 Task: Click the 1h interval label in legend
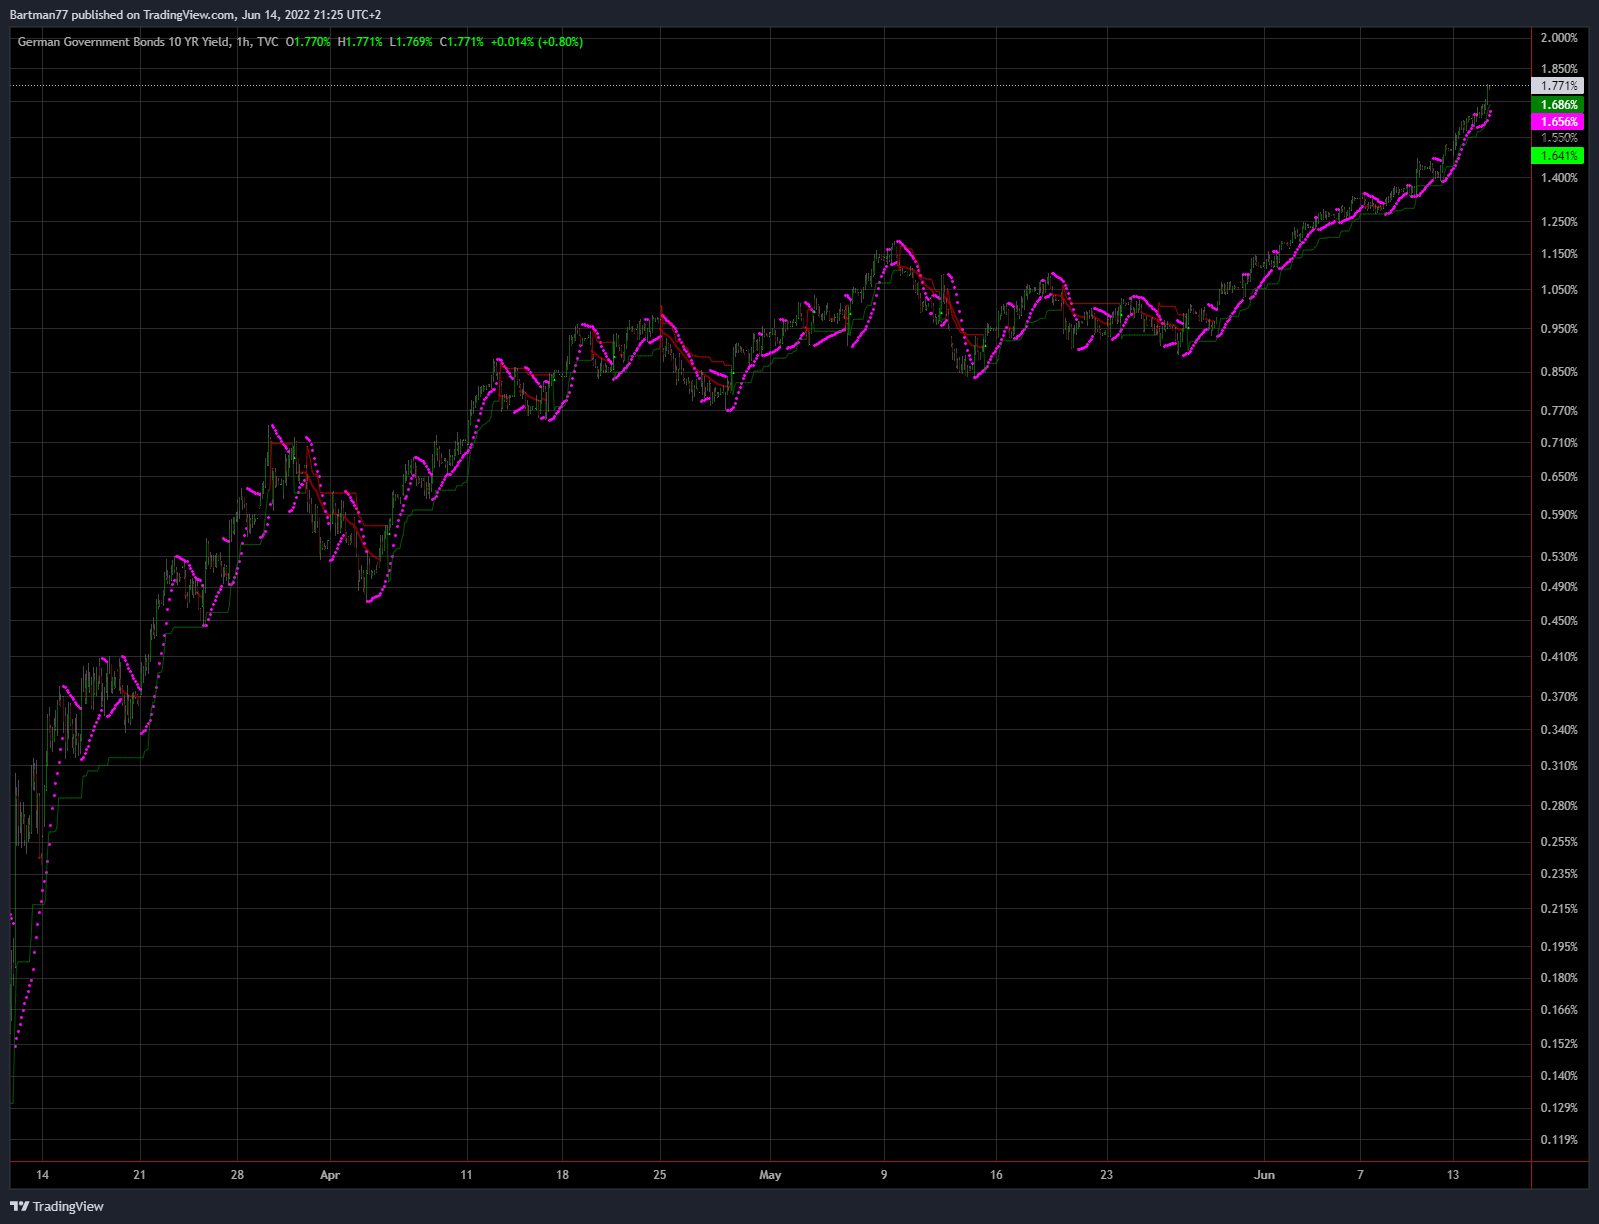243,42
